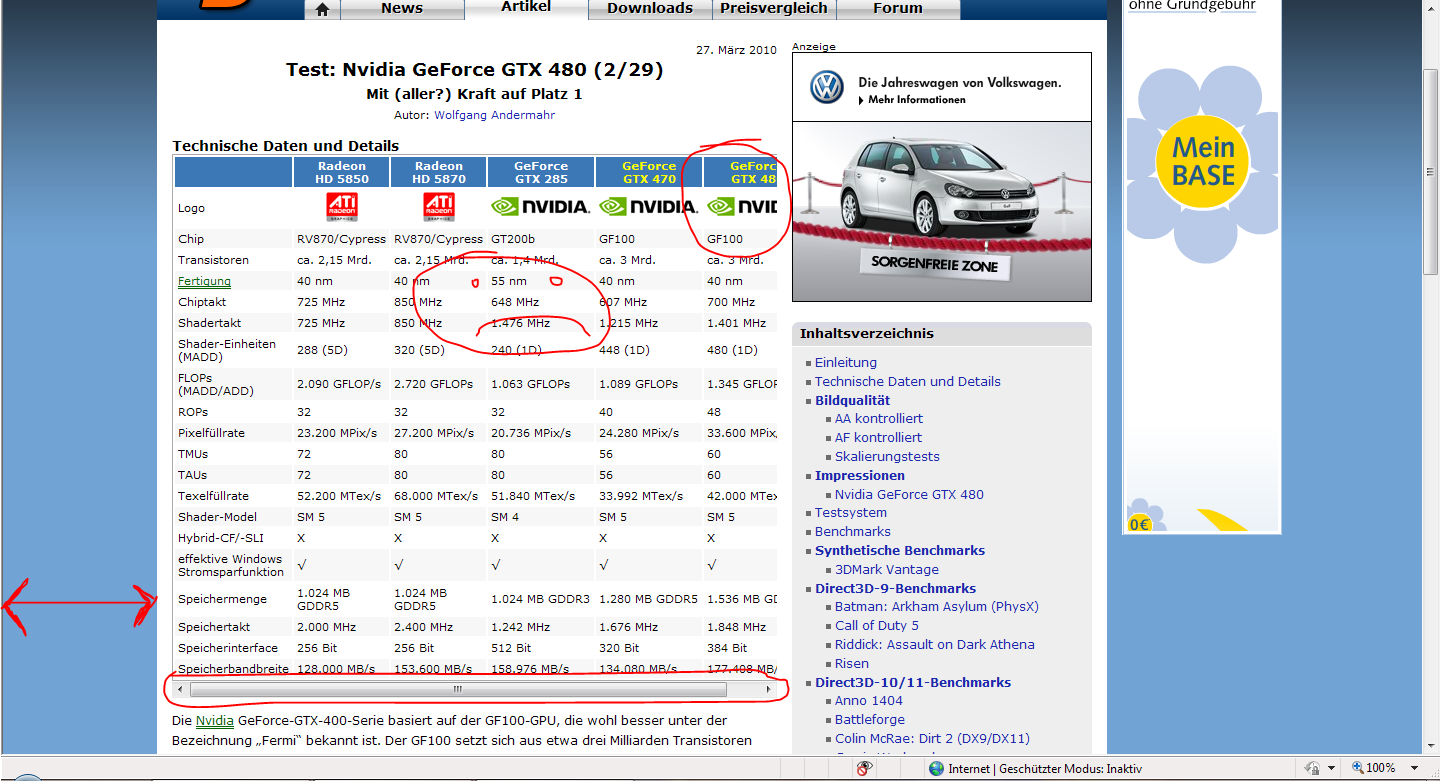Open Direct3D-9-Benchmarks contents link

point(895,589)
